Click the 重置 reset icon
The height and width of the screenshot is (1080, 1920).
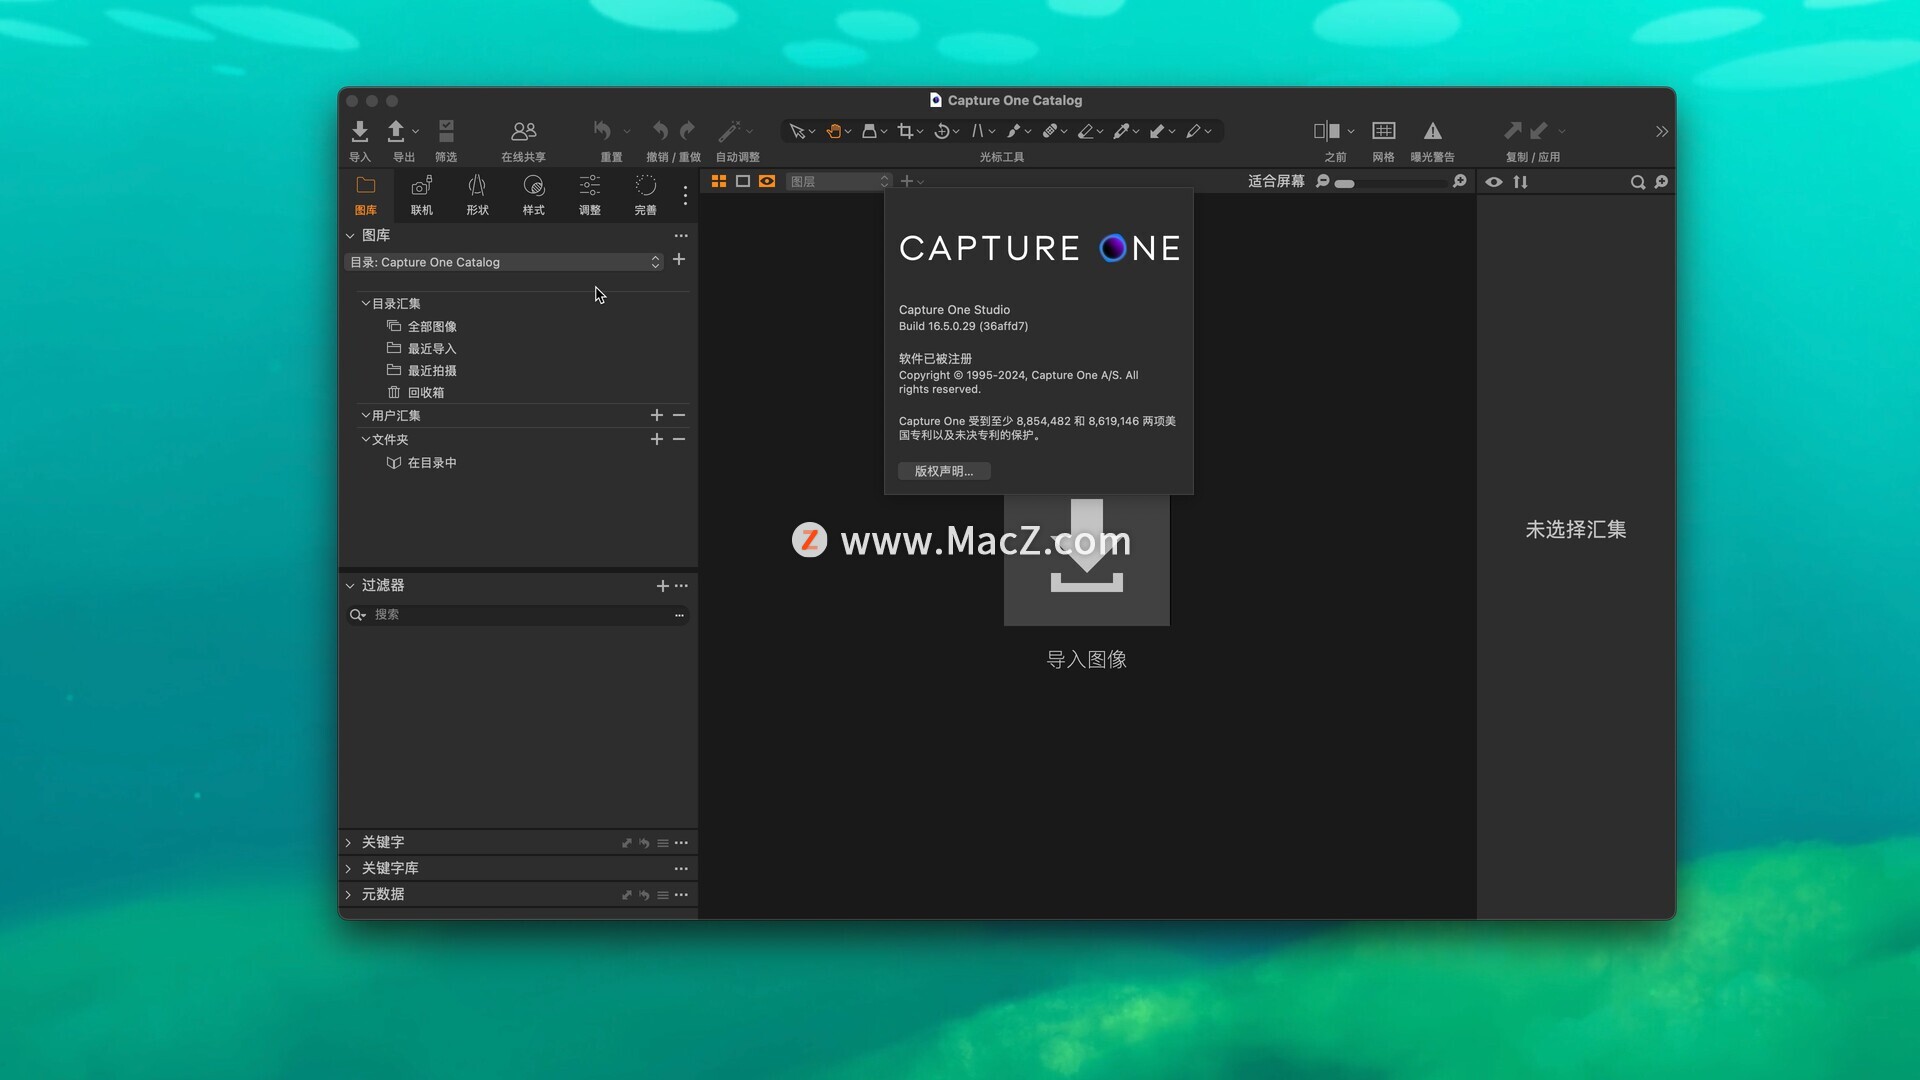(602, 131)
